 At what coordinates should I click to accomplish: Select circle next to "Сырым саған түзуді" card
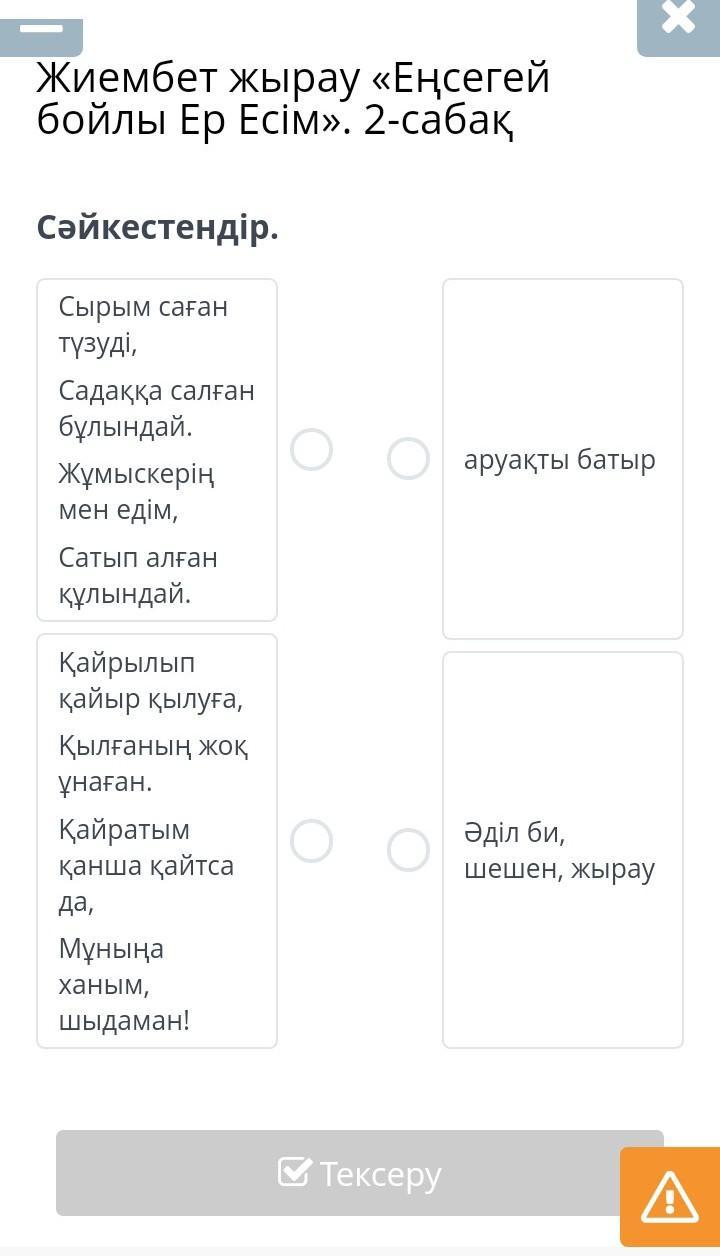coord(311,450)
